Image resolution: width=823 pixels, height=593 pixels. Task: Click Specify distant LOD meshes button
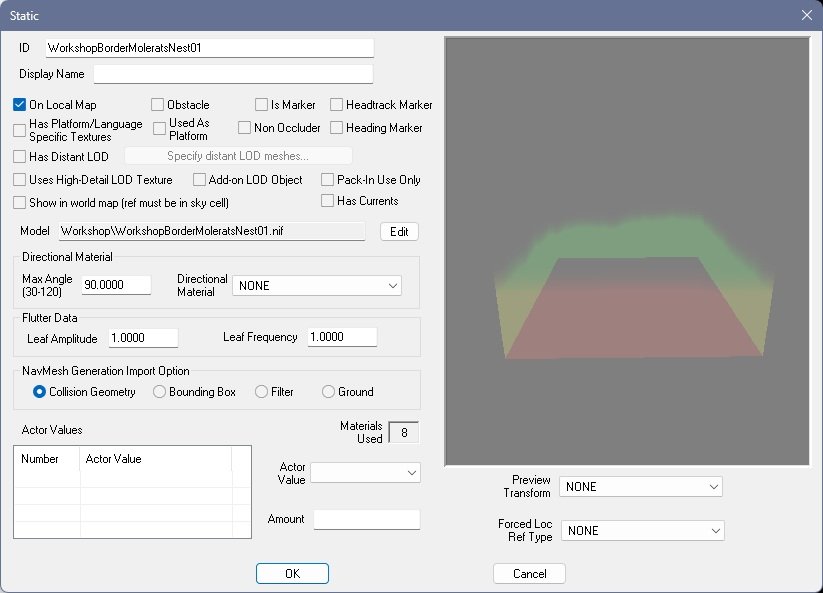(238, 156)
